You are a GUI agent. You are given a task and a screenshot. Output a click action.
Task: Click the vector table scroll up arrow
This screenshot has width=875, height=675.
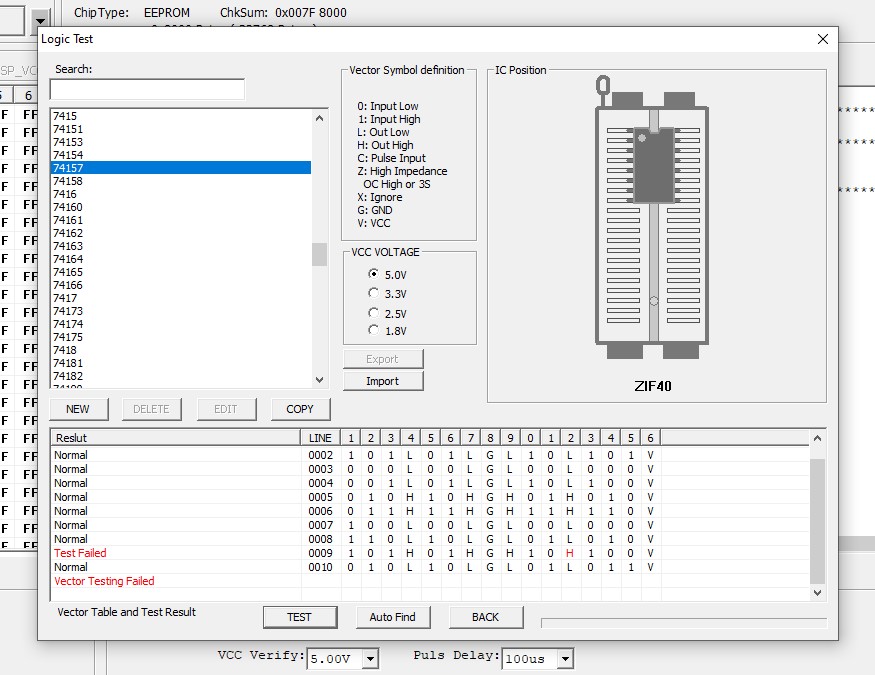818,438
